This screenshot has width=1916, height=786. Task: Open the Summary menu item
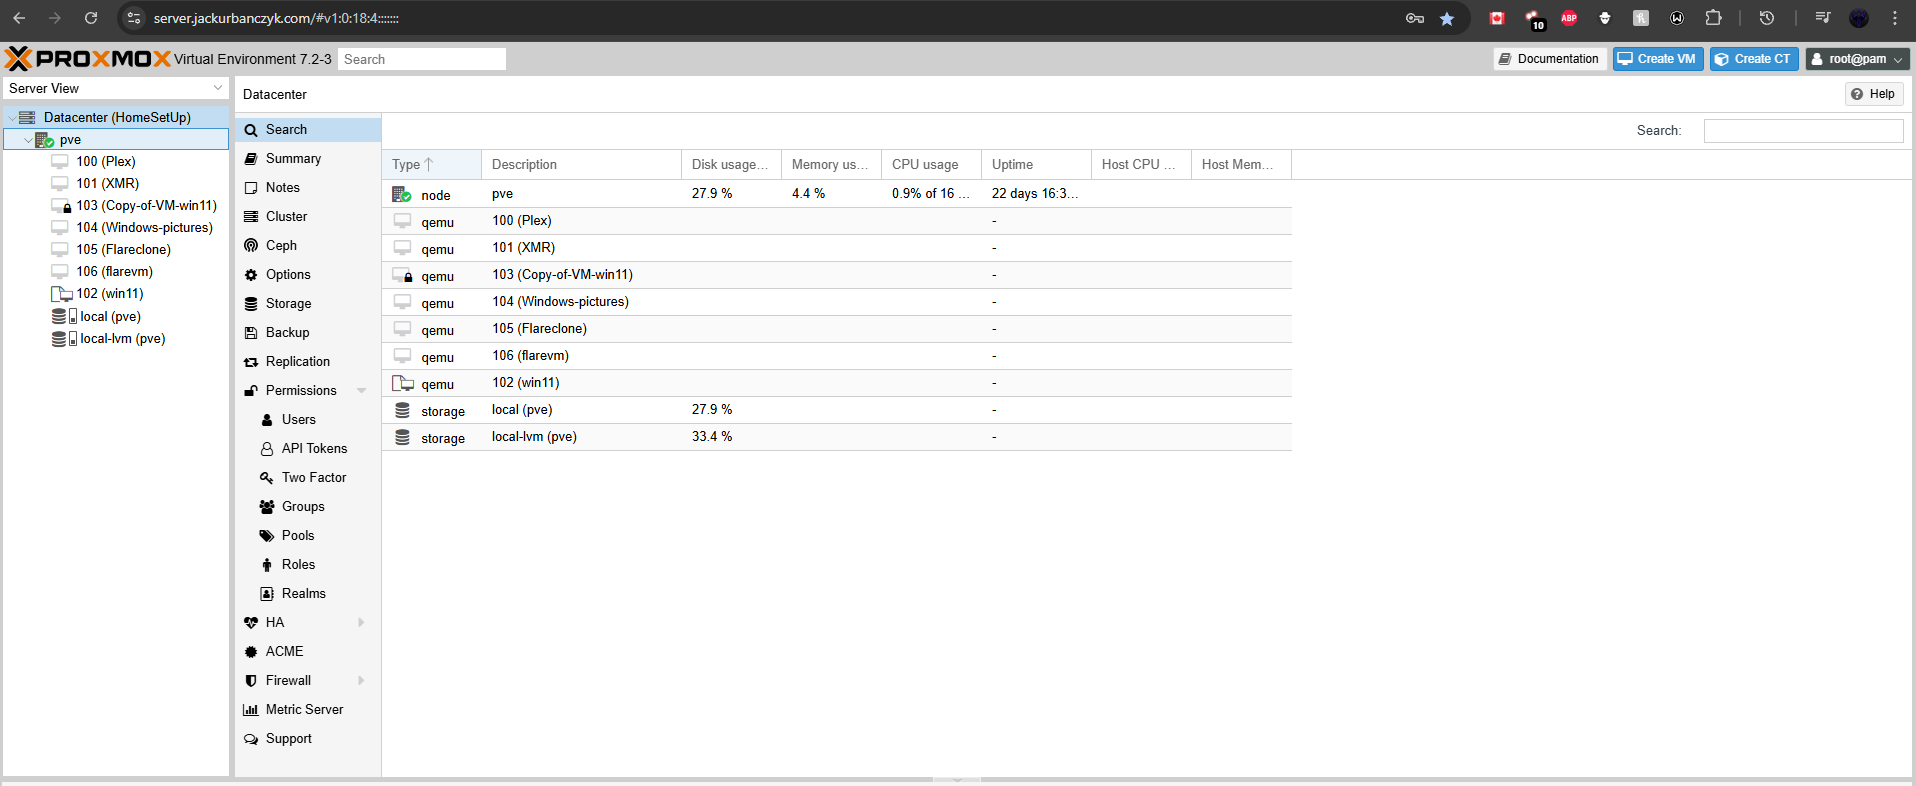pos(293,159)
